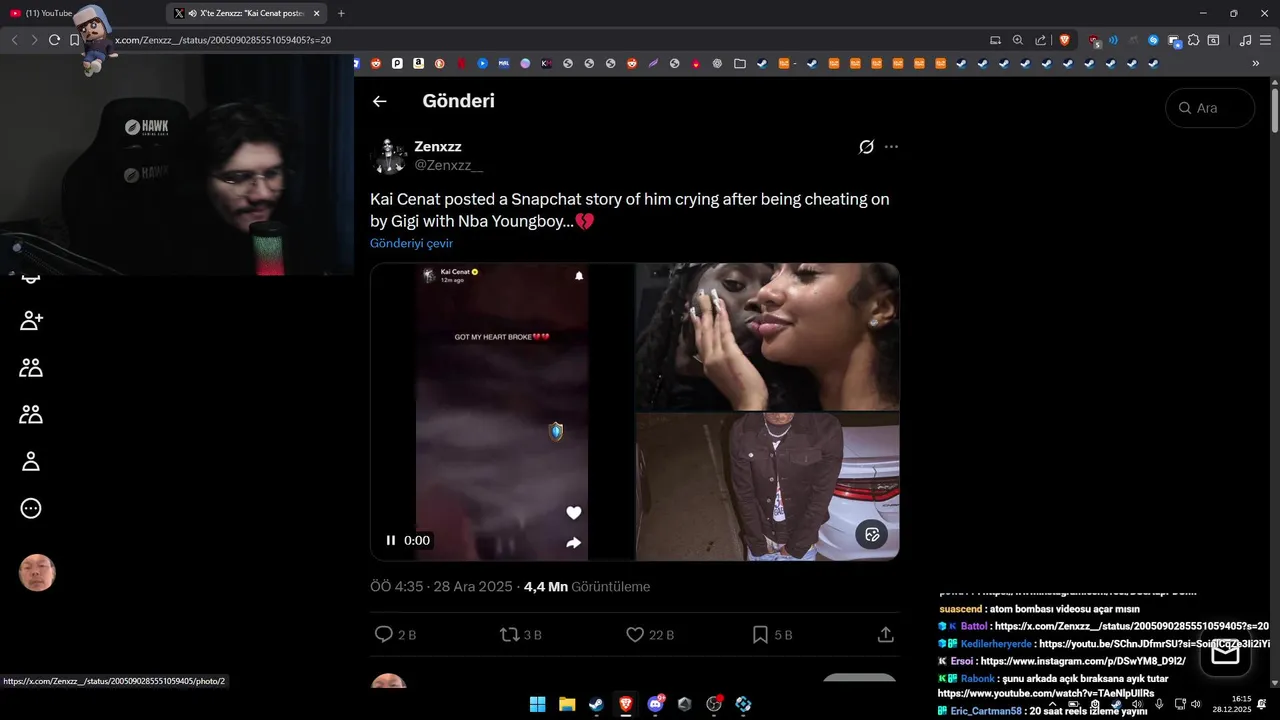Open the edit-image icon on the car photo

pyautogui.click(x=872, y=534)
